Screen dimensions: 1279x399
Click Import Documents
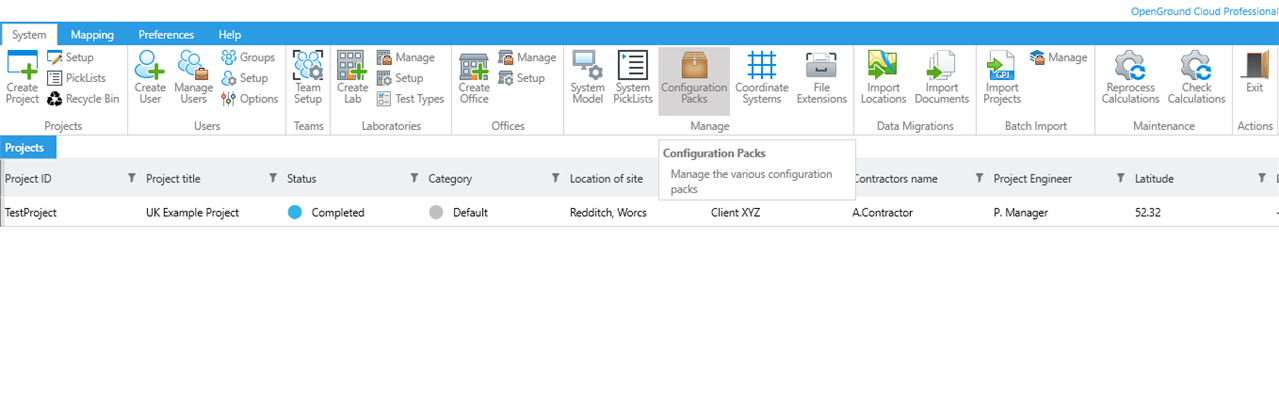pos(942,77)
